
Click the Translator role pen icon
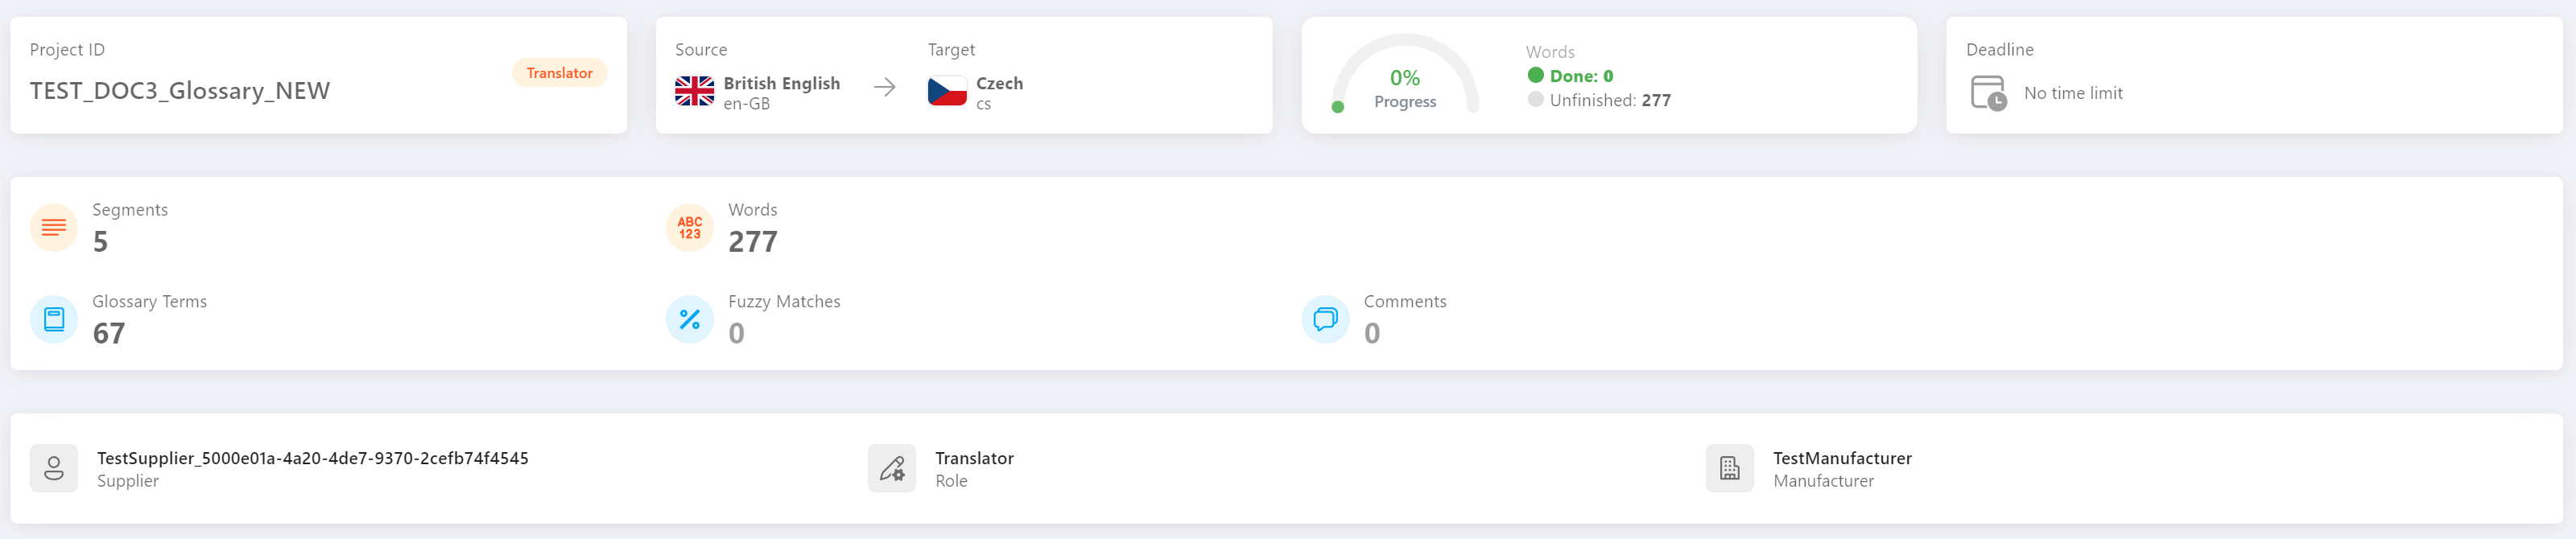click(891, 468)
